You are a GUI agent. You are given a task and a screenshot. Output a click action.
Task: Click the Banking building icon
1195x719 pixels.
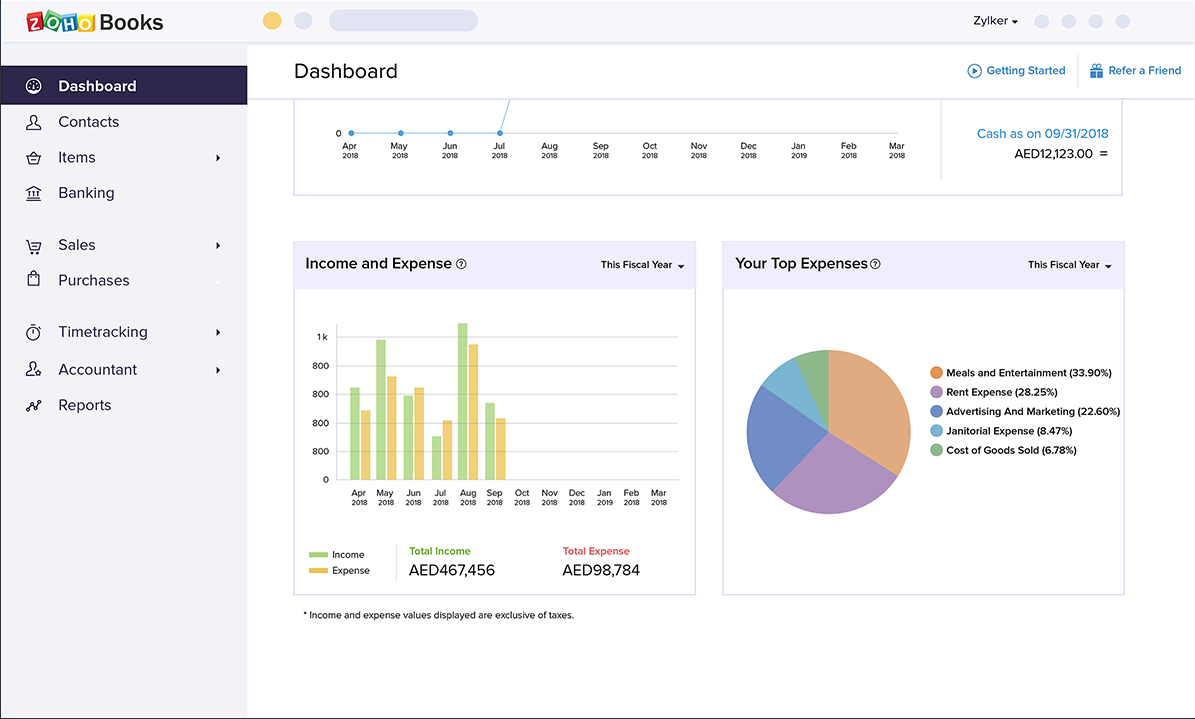click(34, 193)
